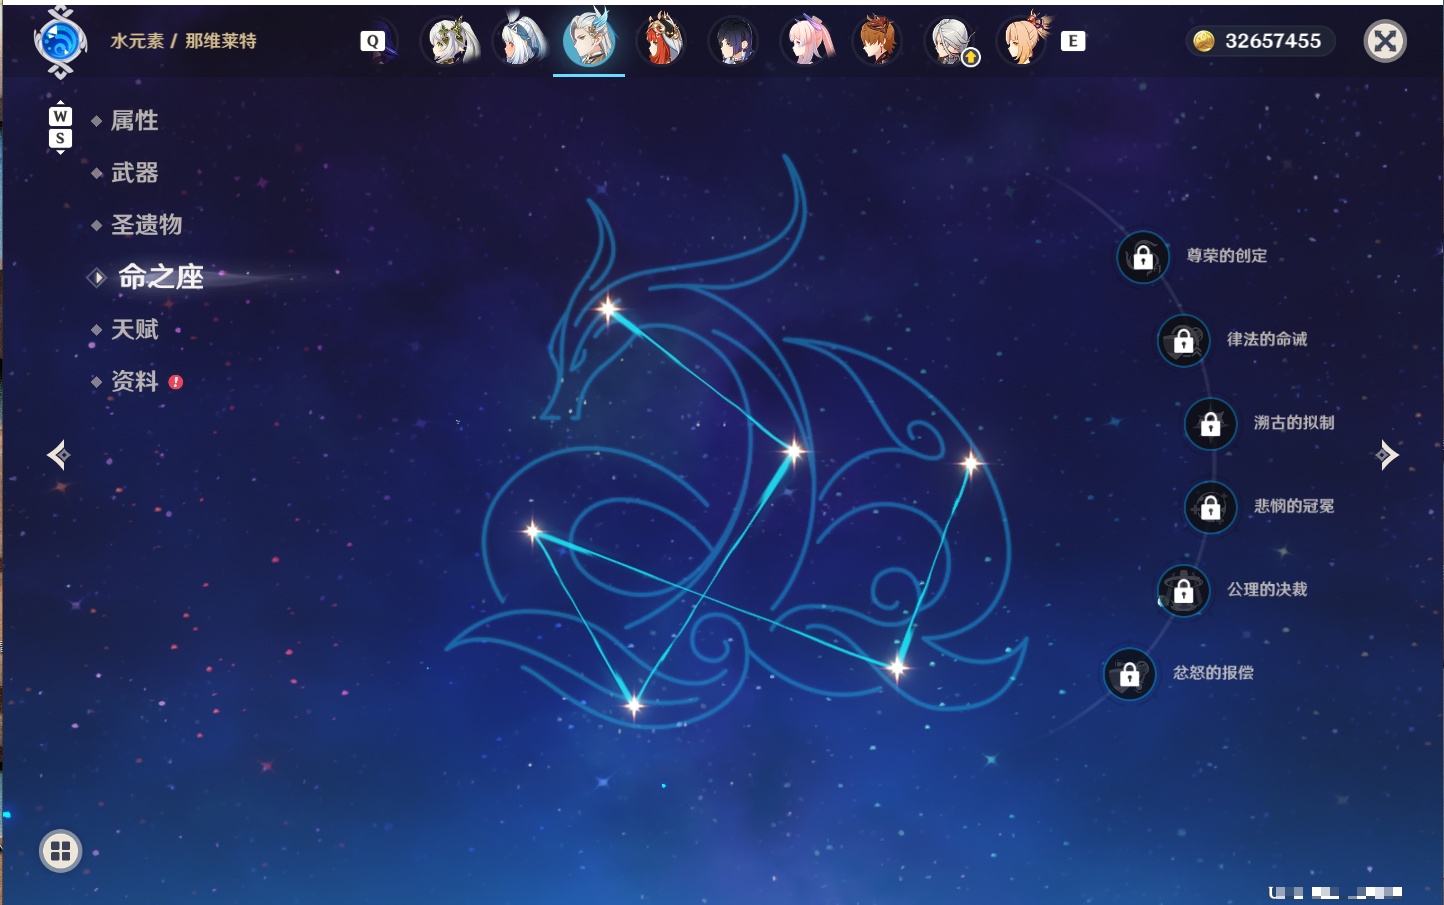Open the 属性 attributes tab
The height and width of the screenshot is (905, 1444).
135,121
